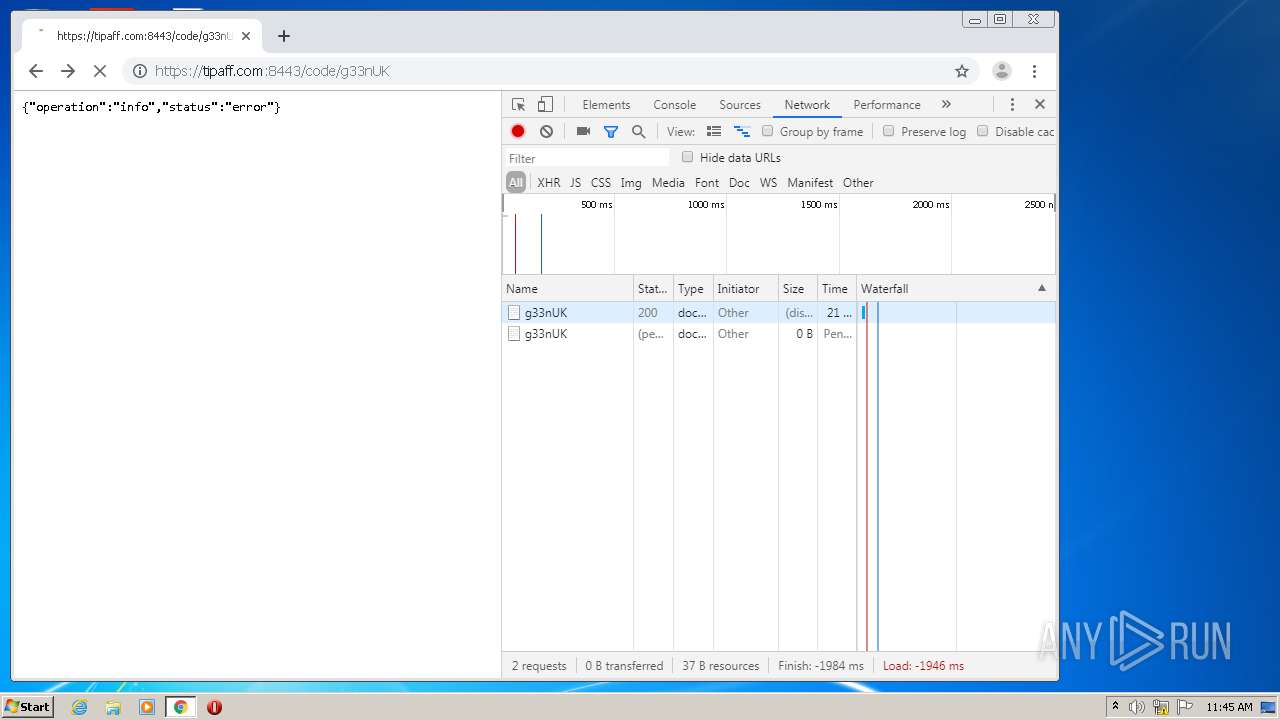
Task: Filter requests by CSS
Action: pyautogui.click(x=601, y=182)
